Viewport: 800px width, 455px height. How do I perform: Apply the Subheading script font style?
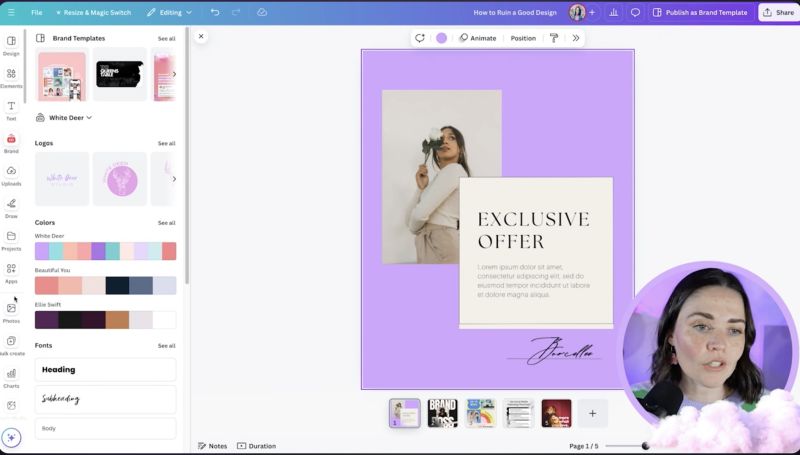coord(106,399)
